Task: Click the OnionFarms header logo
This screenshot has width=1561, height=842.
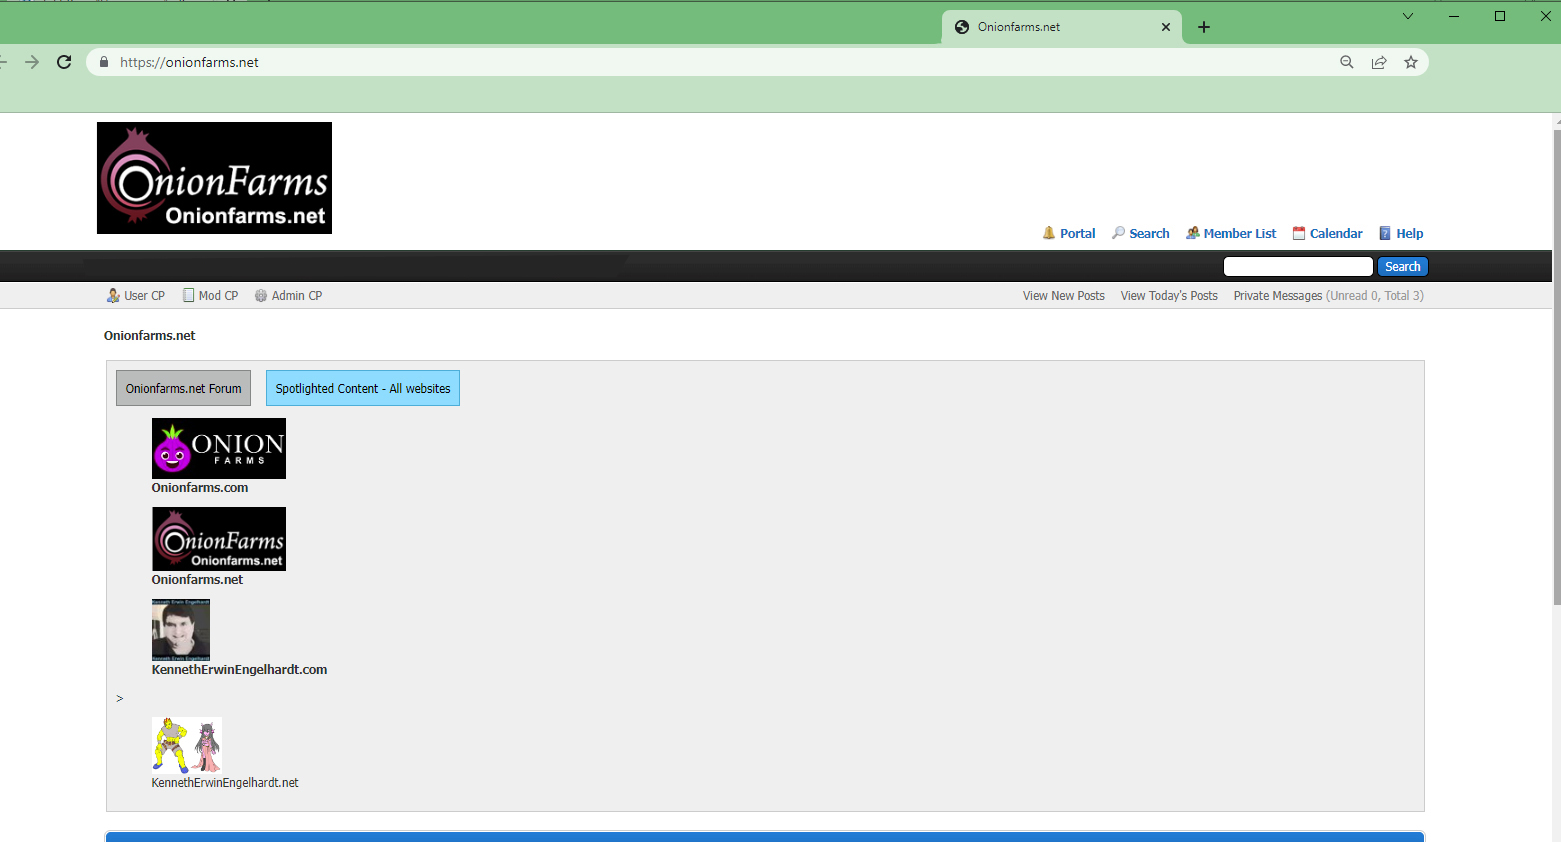Action: point(214,178)
